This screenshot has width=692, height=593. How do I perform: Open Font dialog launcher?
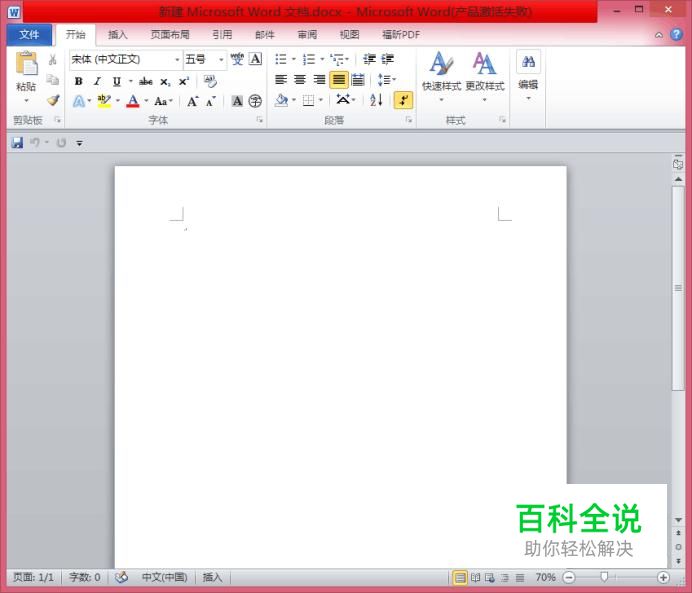pos(260,120)
